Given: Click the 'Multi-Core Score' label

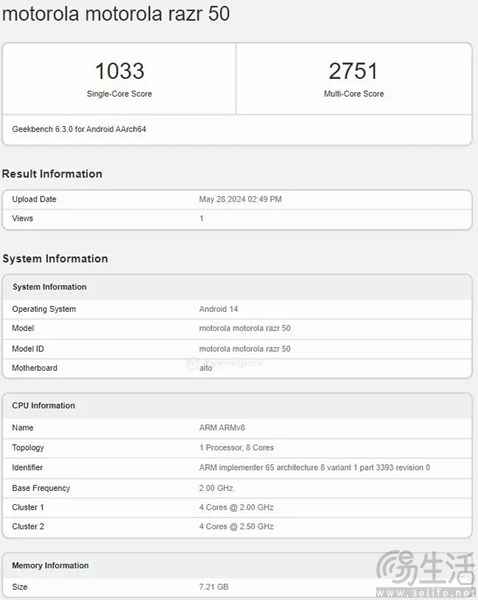Looking at the screenshot, I should (x=354, y=94).
